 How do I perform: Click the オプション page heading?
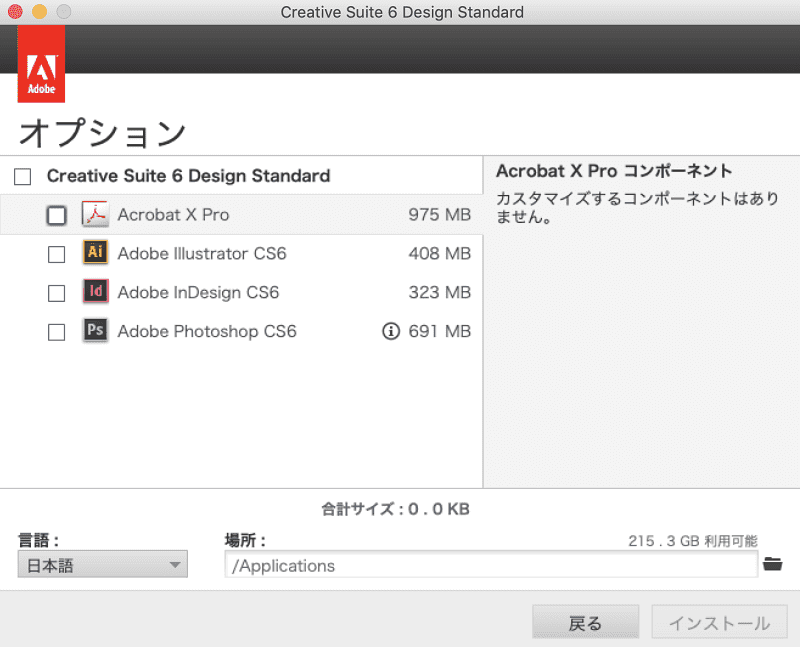pos(102,133)
